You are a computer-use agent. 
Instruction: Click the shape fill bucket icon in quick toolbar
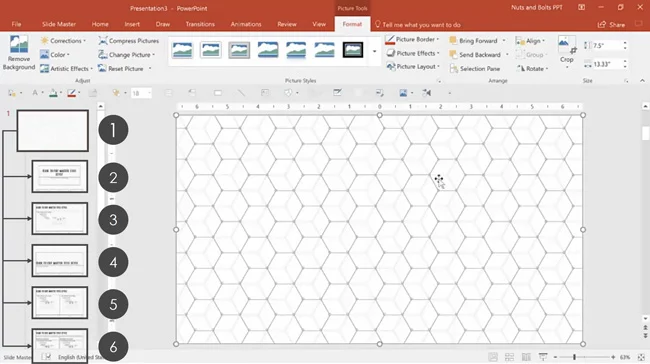pos(53,93)
